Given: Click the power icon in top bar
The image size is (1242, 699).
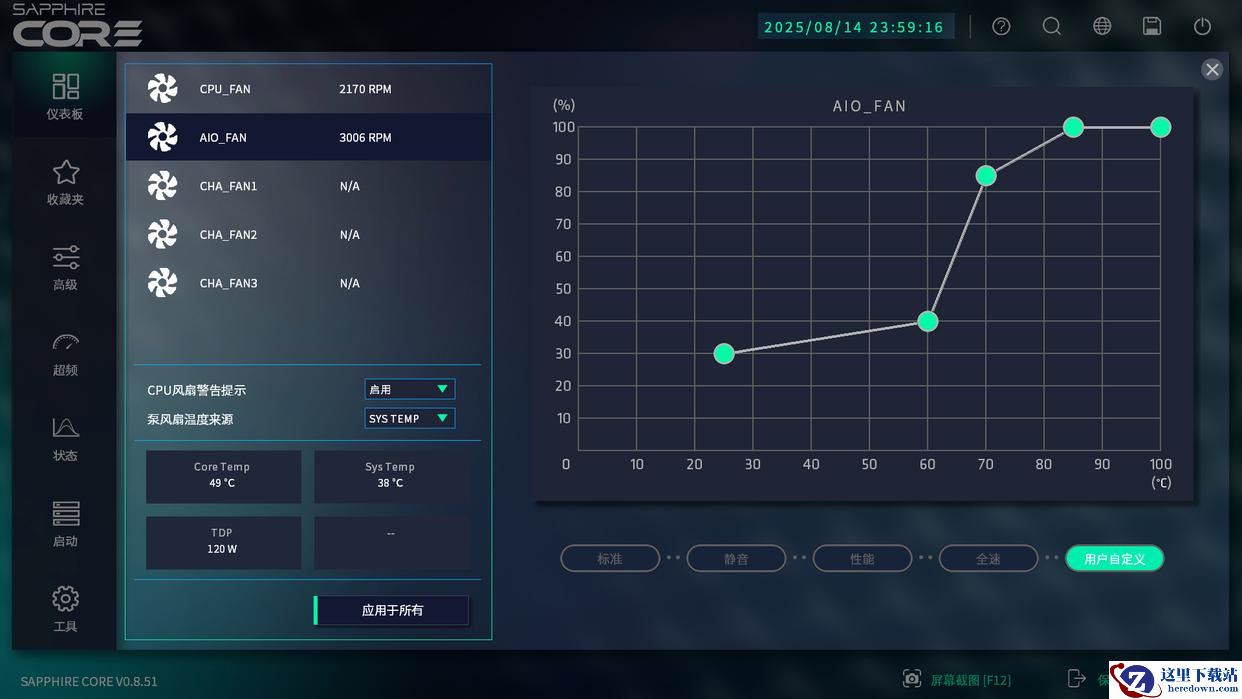Looking at the screenshot, I should coord(1202,26).
